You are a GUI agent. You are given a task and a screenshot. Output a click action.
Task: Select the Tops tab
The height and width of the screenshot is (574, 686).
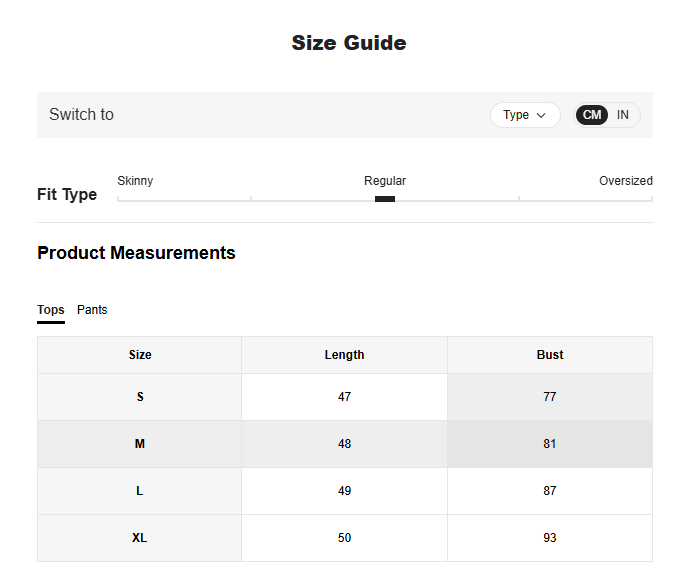coord(51,310)
